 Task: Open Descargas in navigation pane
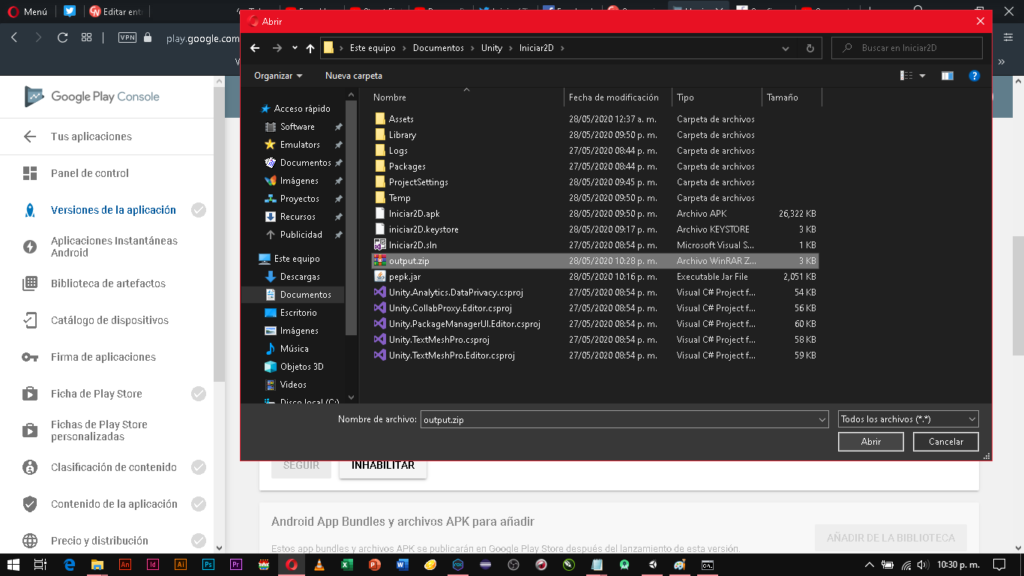click(300, 277)
